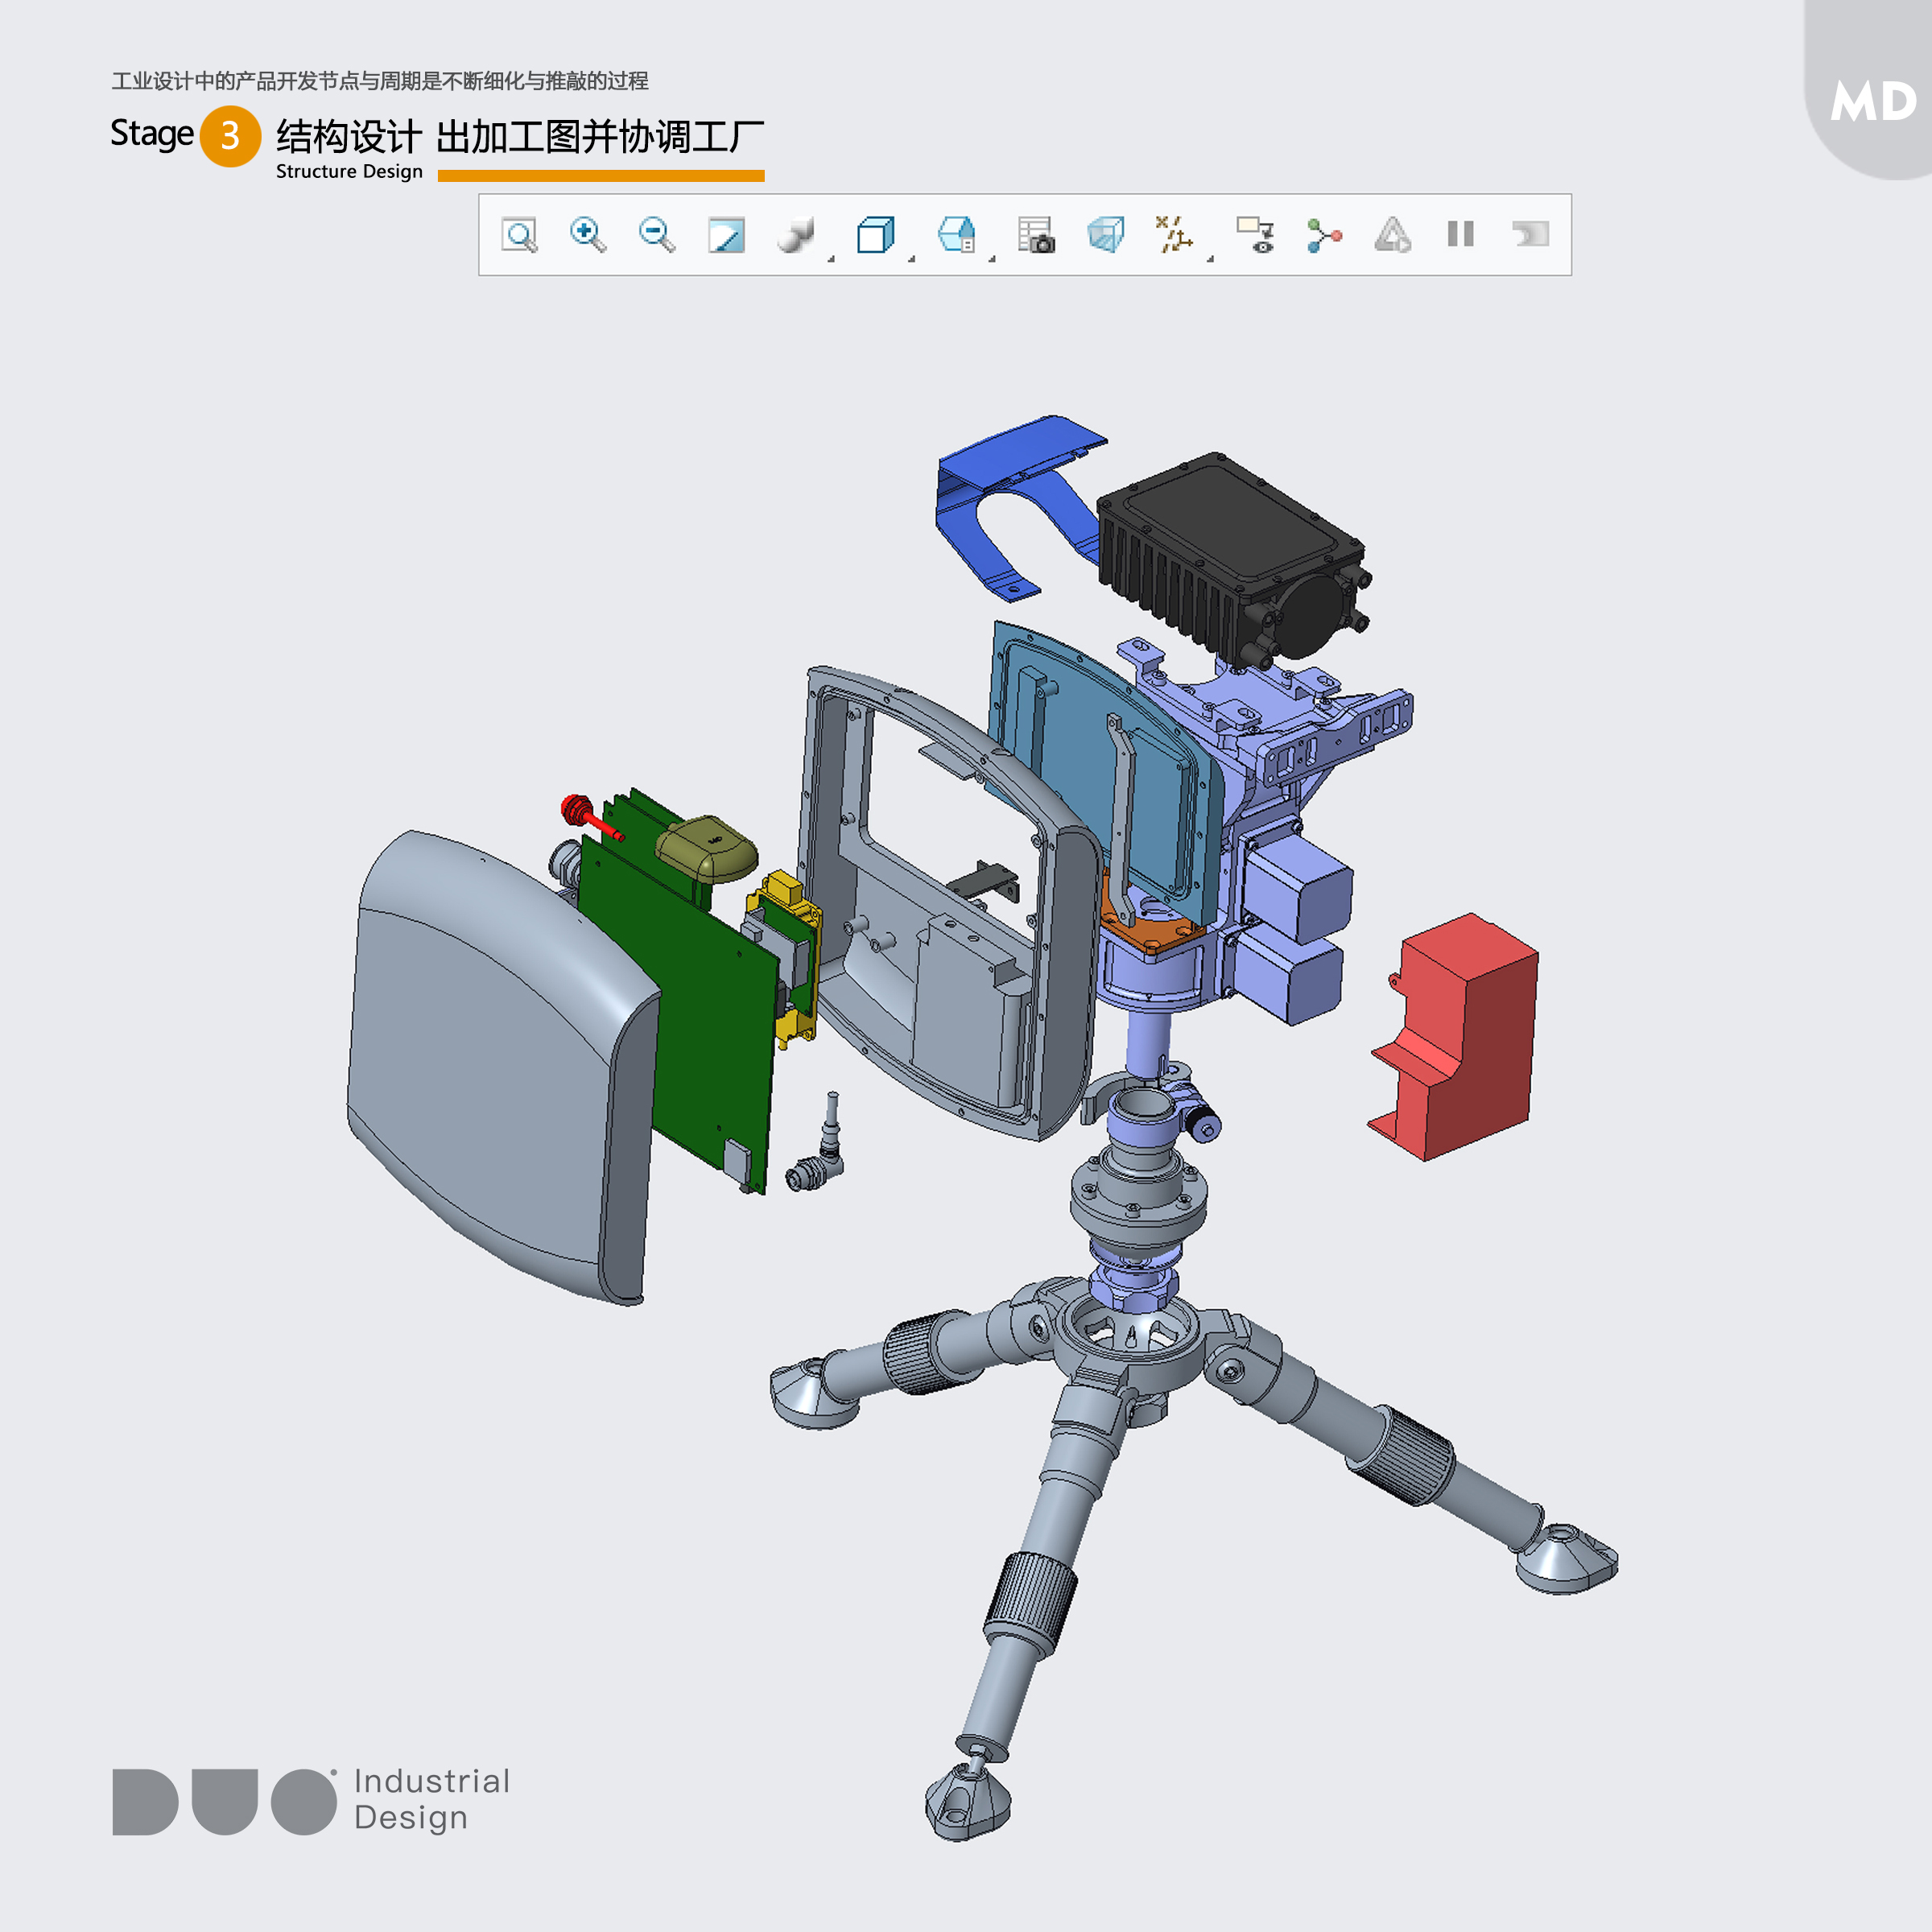Click the orange Stage 3 circle
The width and height of the screenshot is (1932, 1932).
coord(230,136)
